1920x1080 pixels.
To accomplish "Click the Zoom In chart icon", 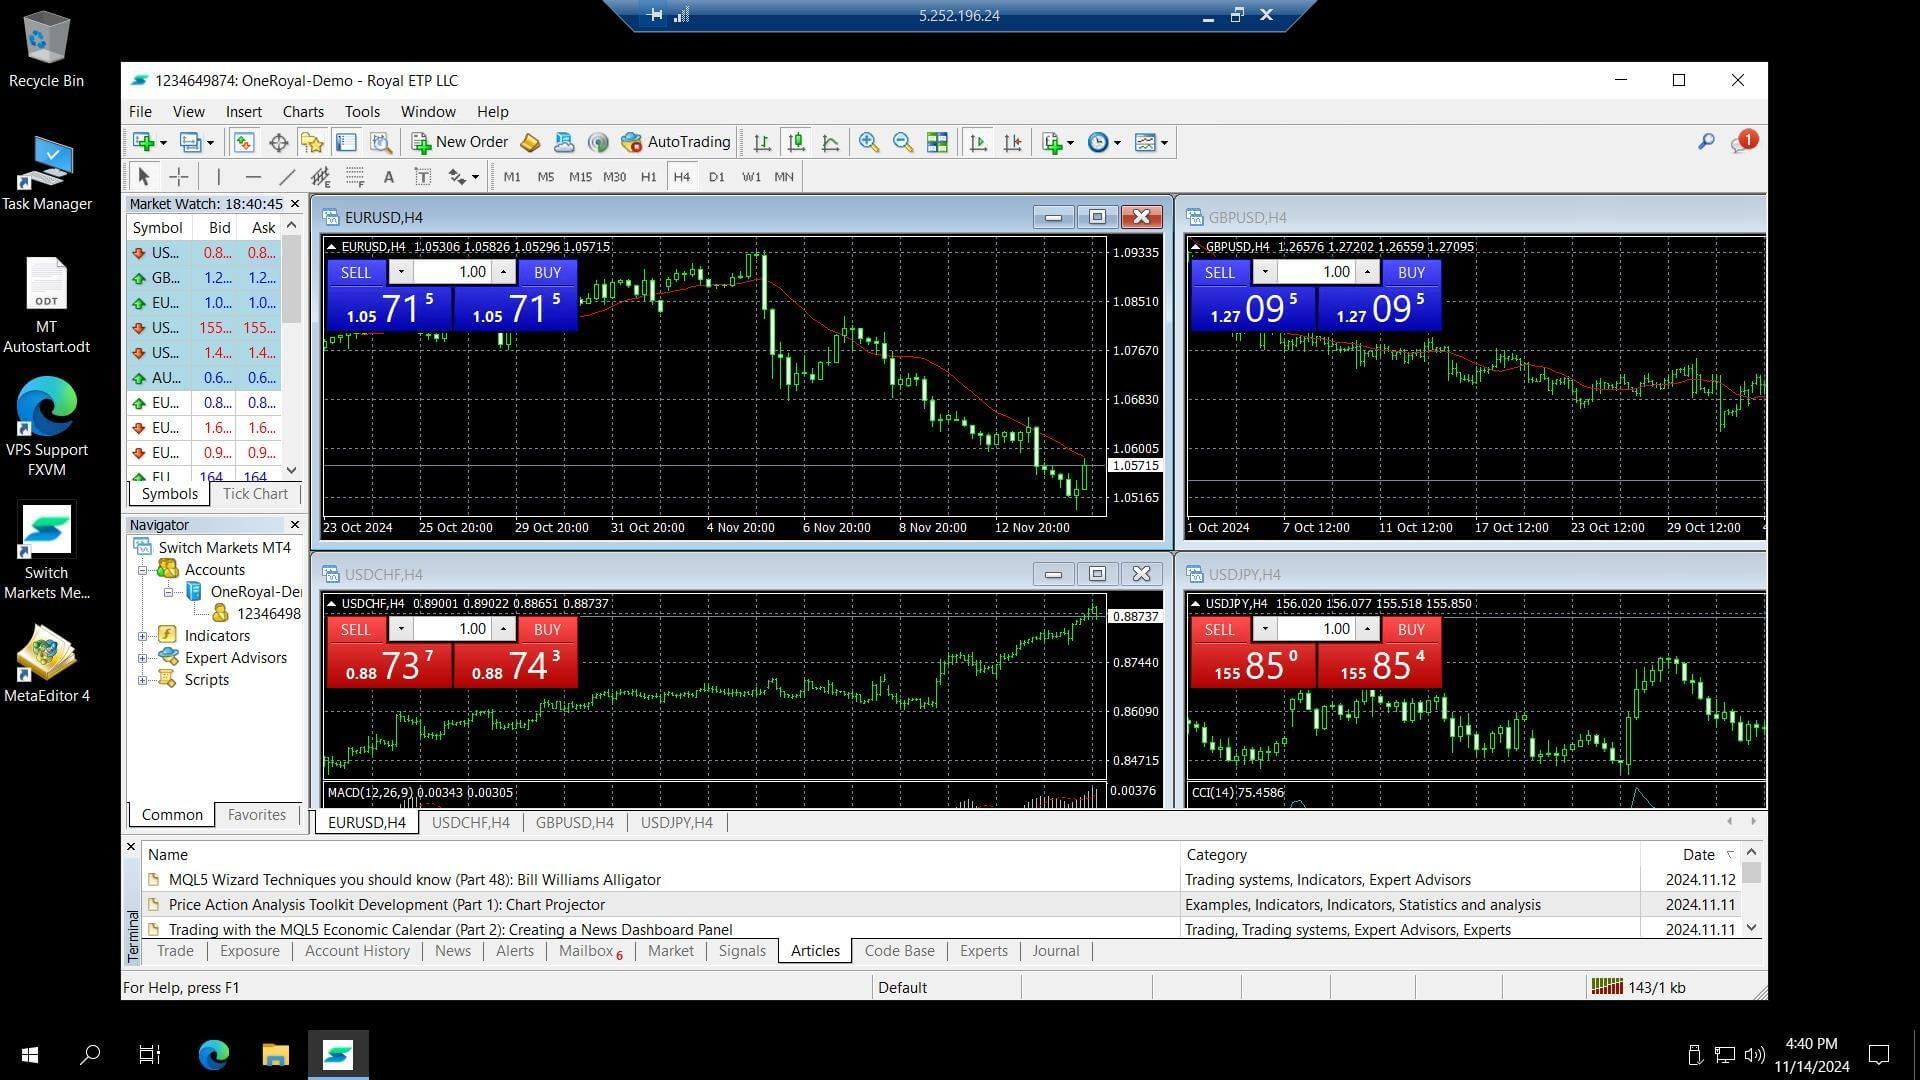I will pos(868,142).
